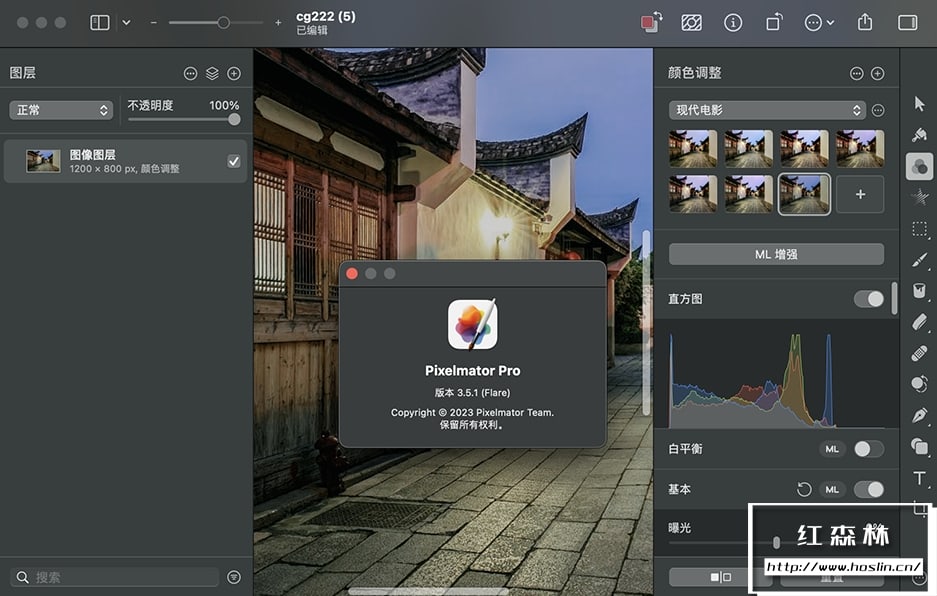Open the 正常 blend mode dropdown

61,110
